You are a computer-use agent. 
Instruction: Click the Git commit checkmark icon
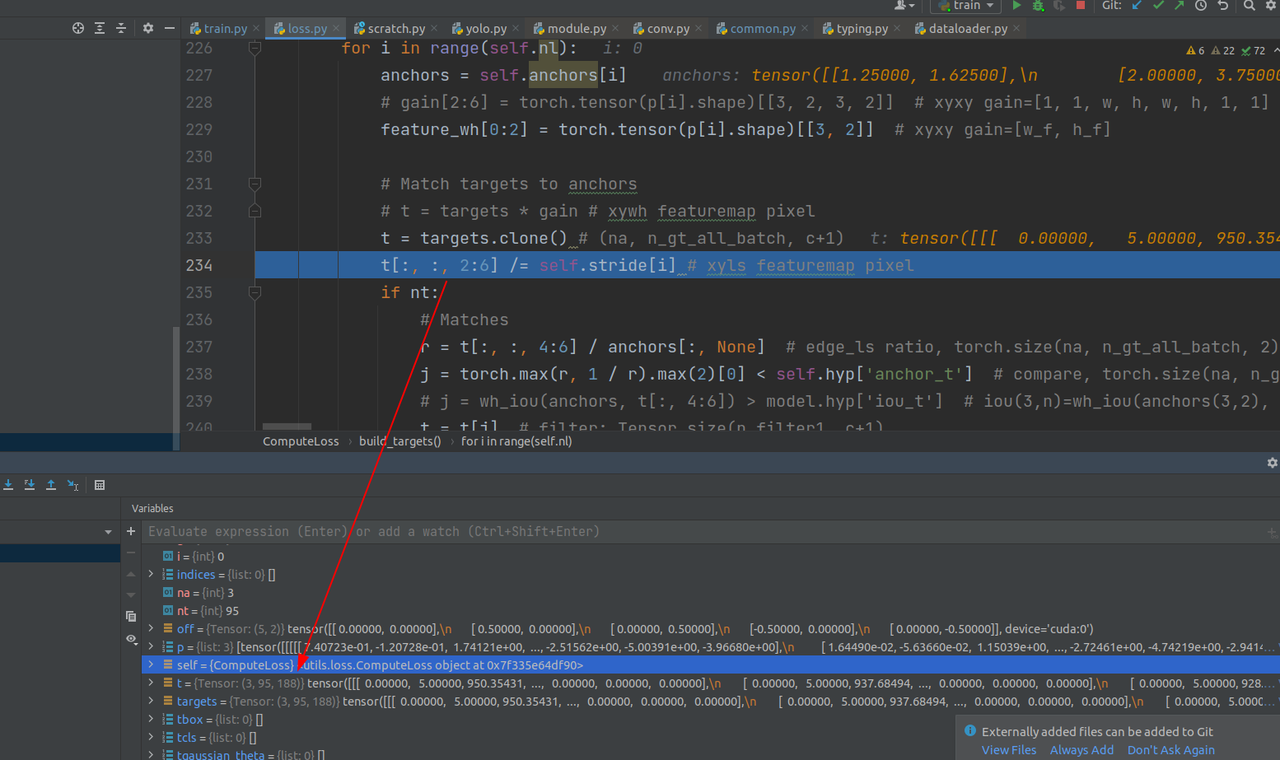point(1158,6)
